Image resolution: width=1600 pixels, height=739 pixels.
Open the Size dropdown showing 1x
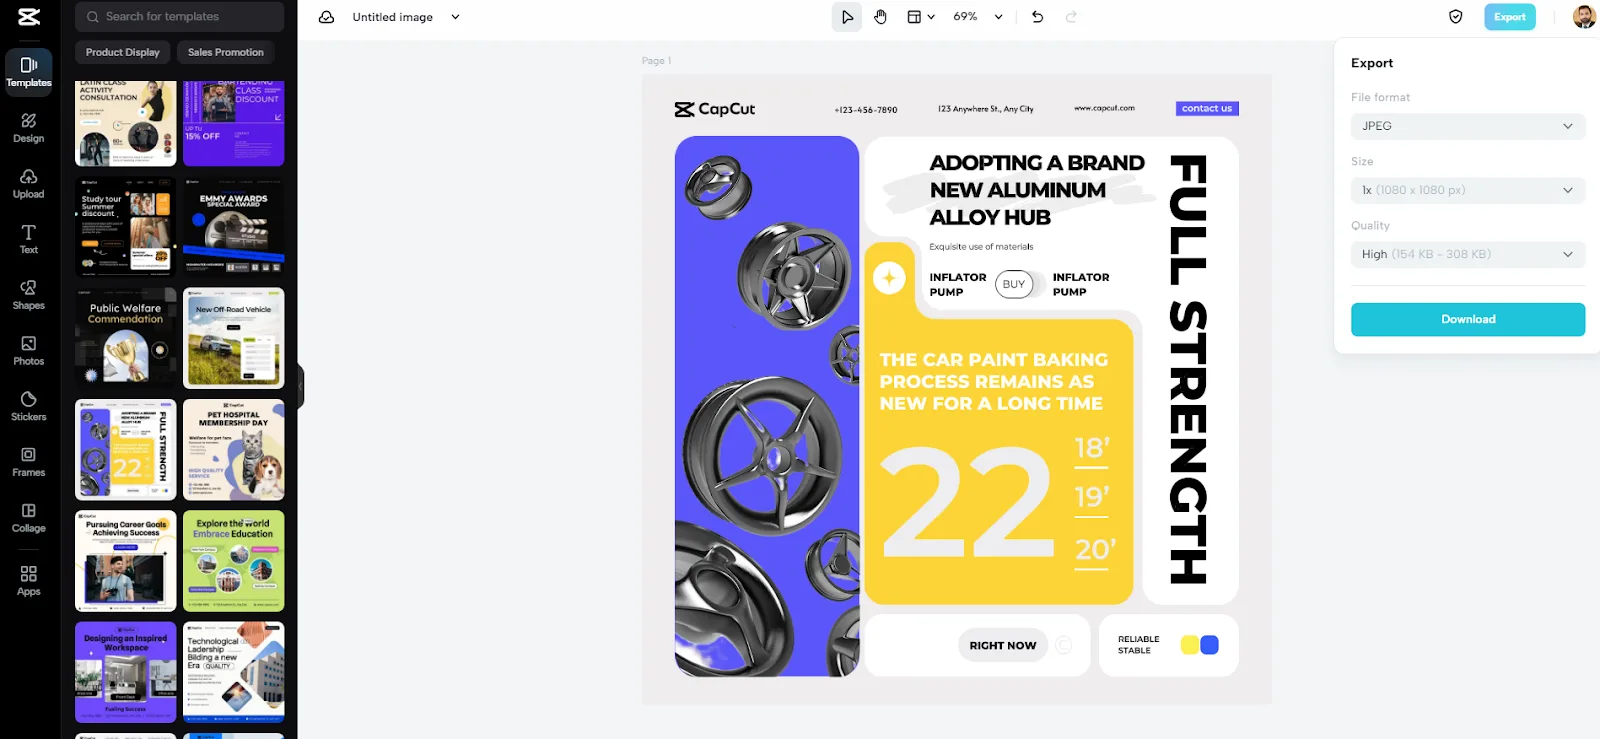[x=1467, y=190]
